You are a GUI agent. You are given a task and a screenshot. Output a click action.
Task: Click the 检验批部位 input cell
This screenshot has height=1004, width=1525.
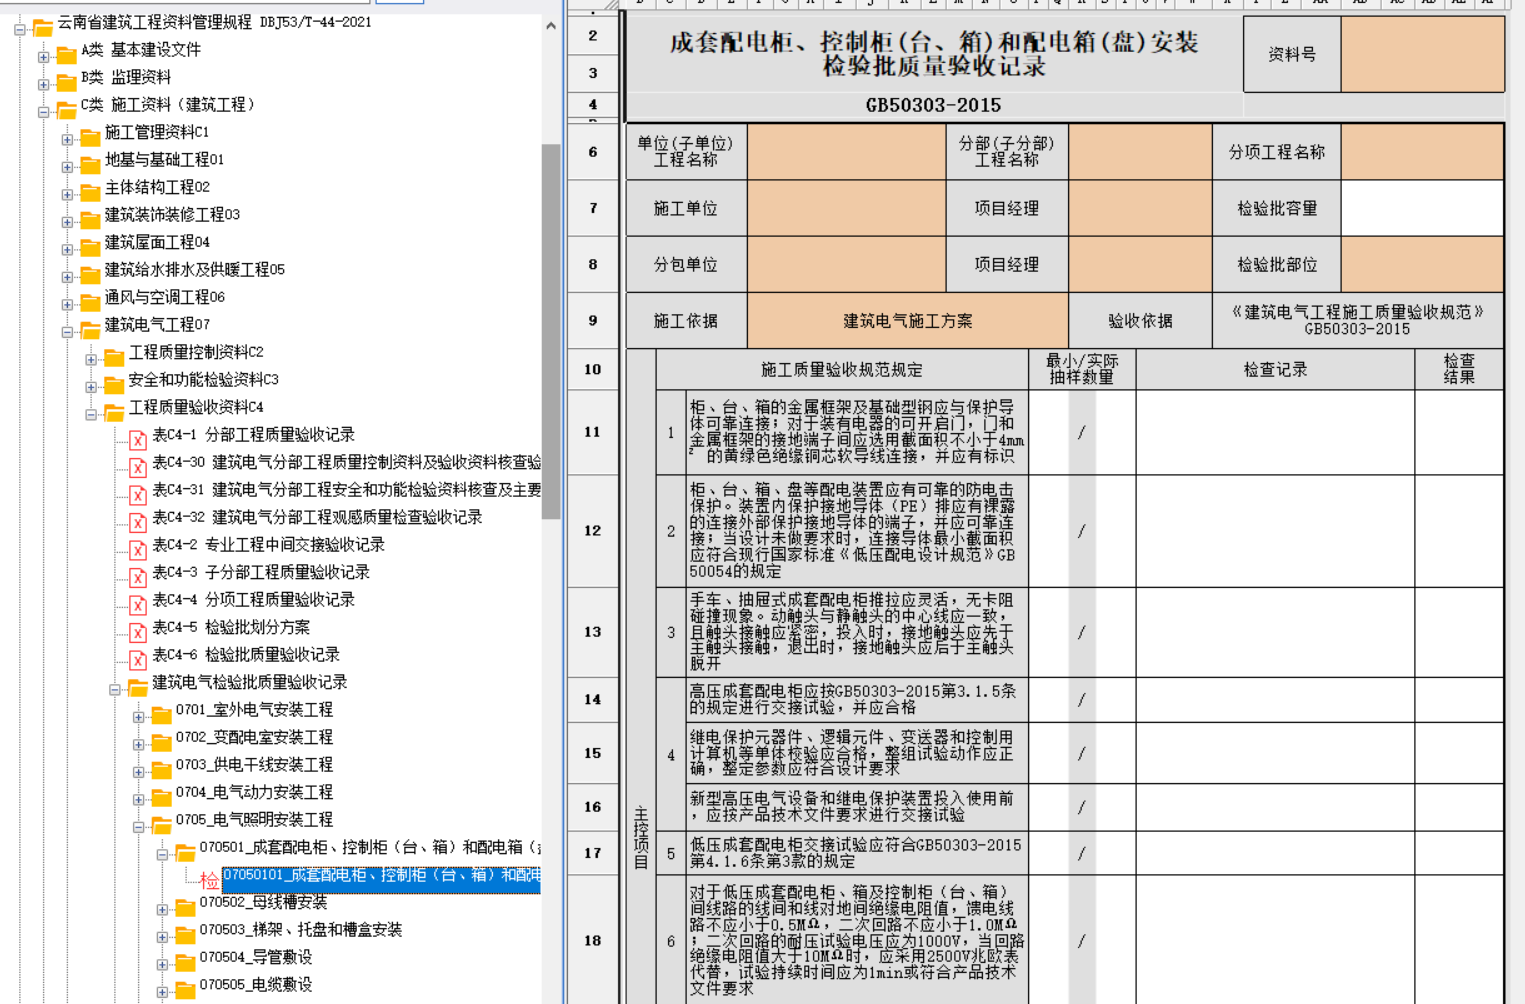(x=1422, y=264)
